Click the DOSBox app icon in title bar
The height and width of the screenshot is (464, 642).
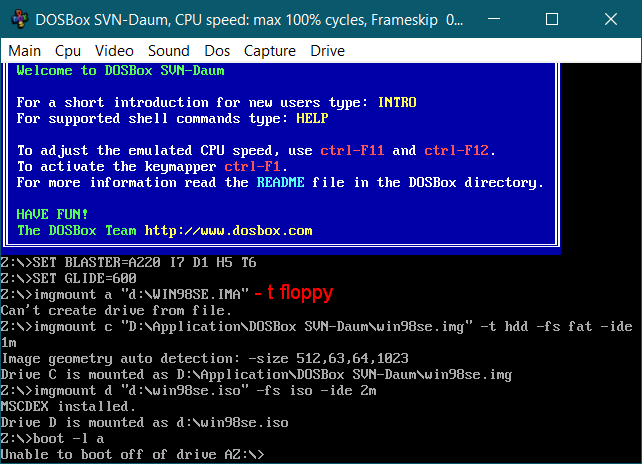(x=19, y=19)
